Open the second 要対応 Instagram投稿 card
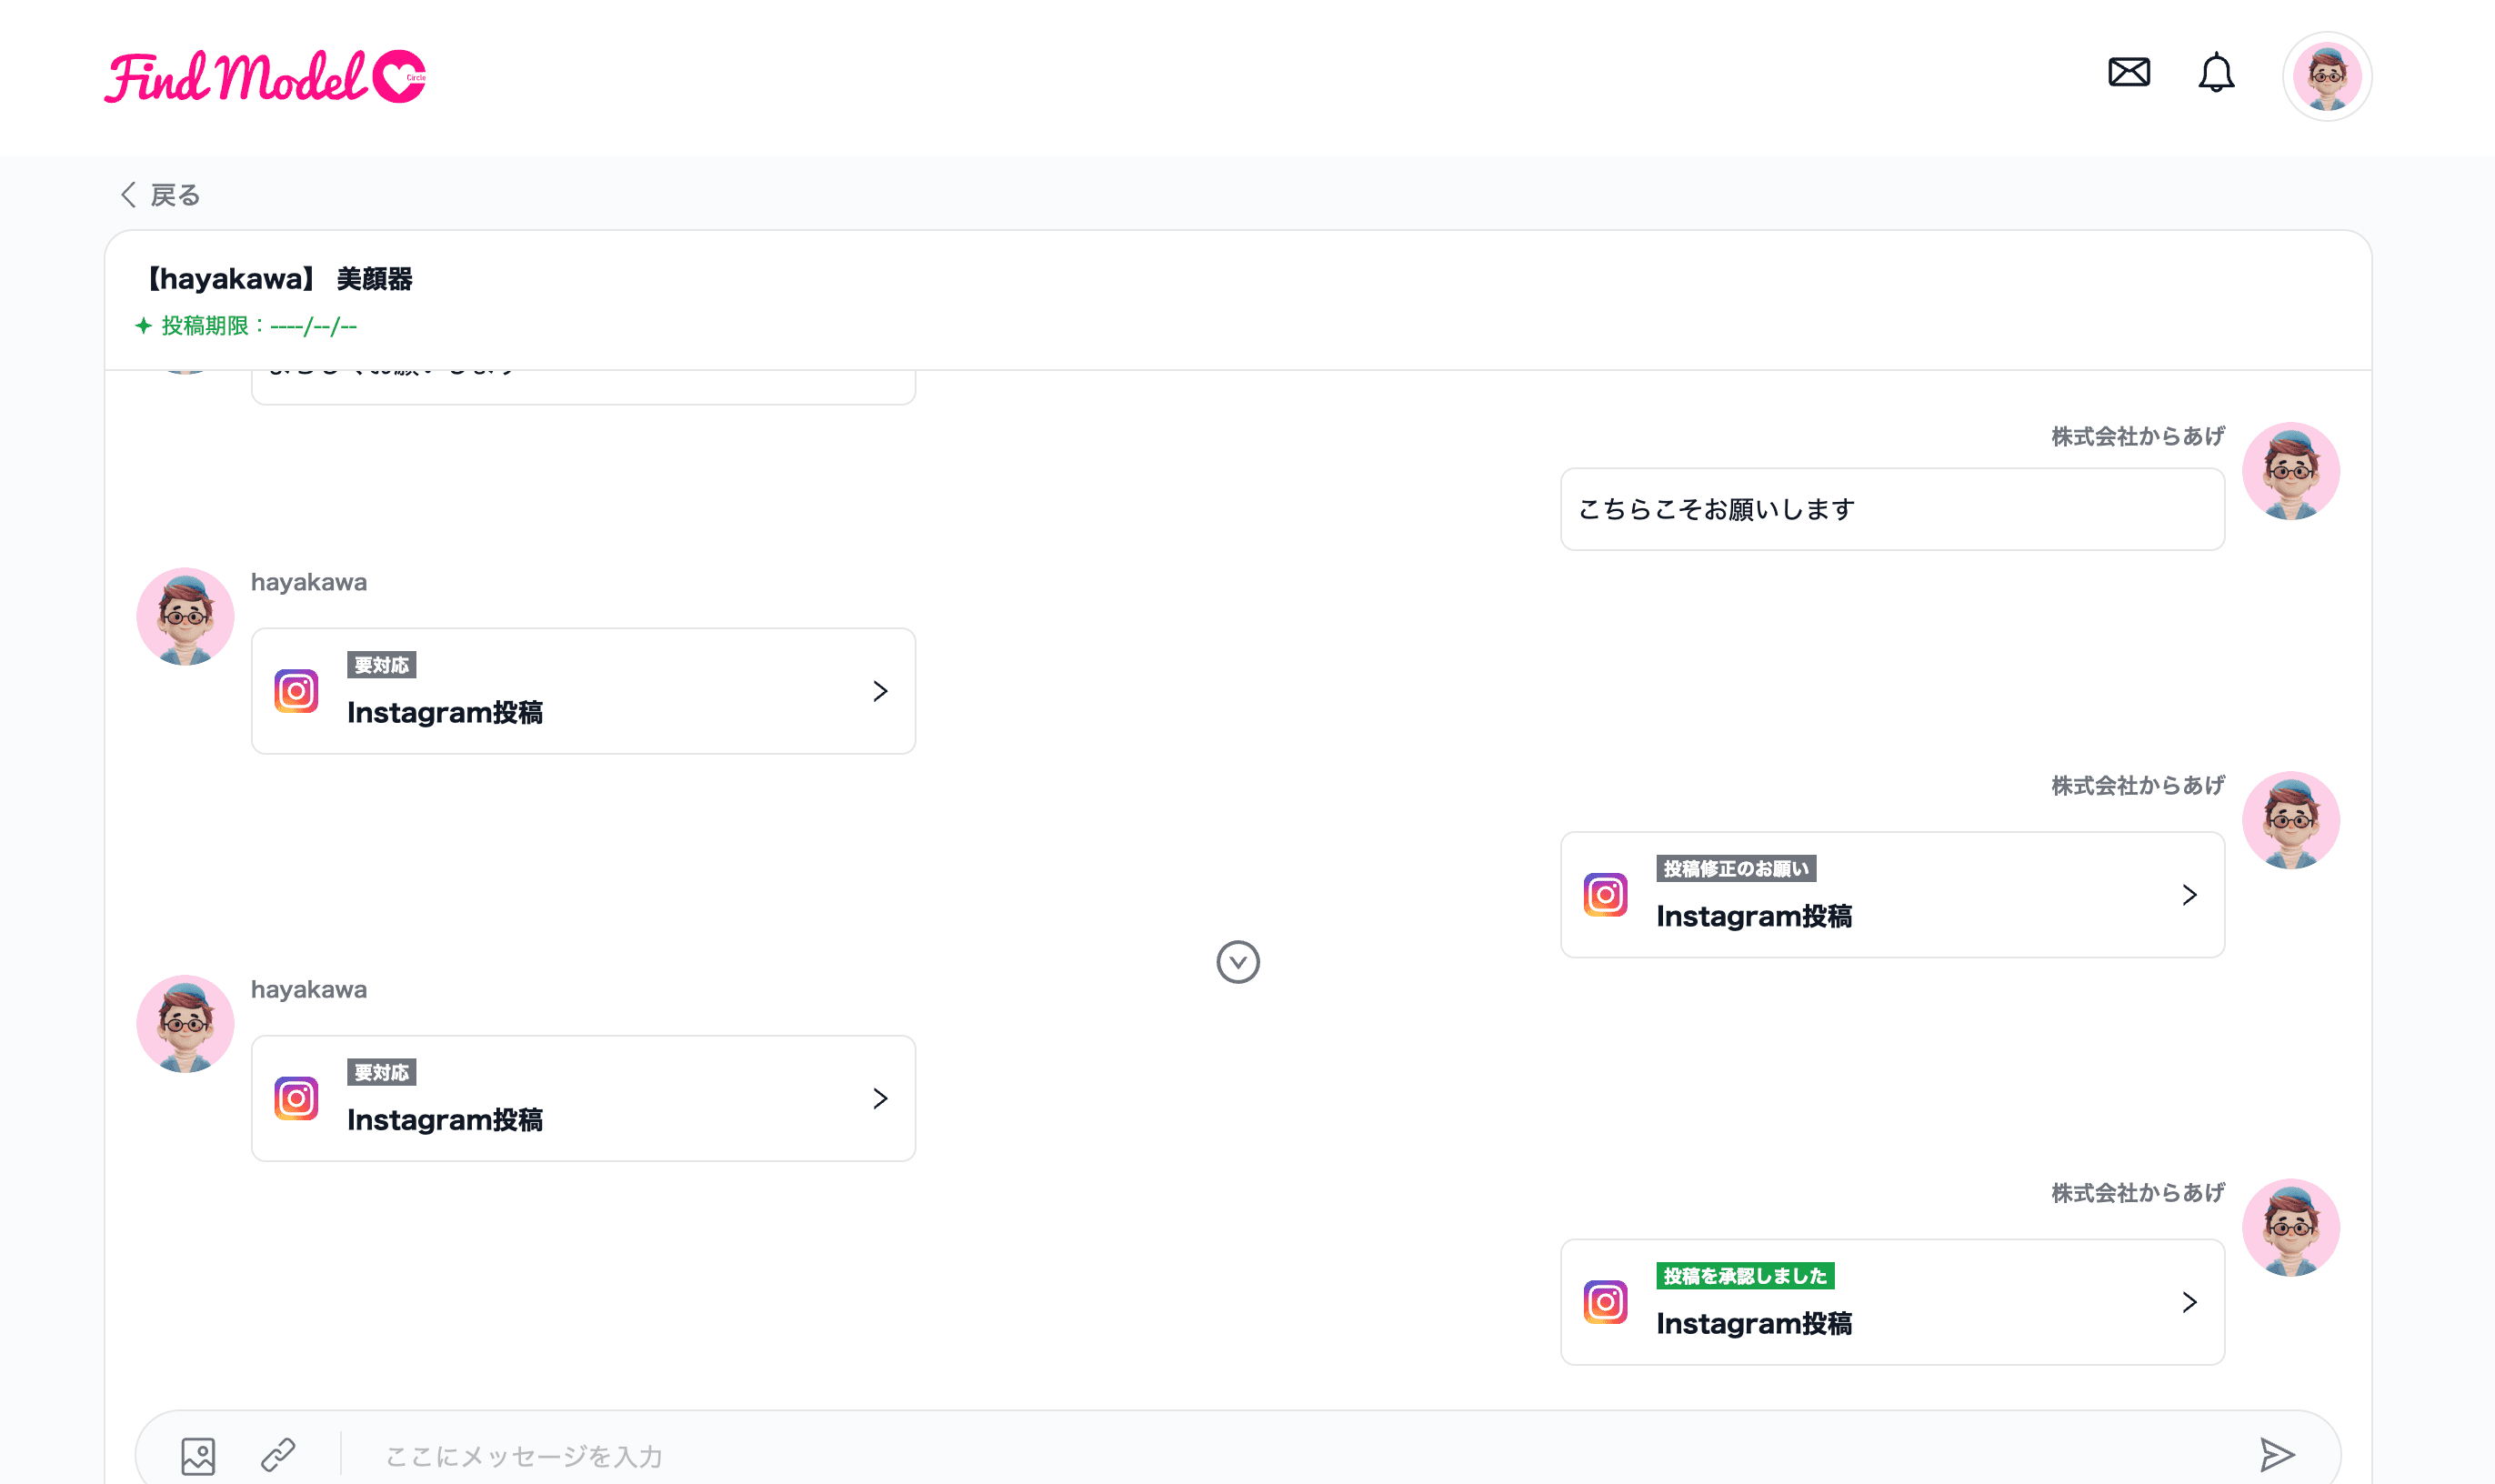Screen dimensions: 2495x1484 pyautogui.click(x=583, y=1098)
